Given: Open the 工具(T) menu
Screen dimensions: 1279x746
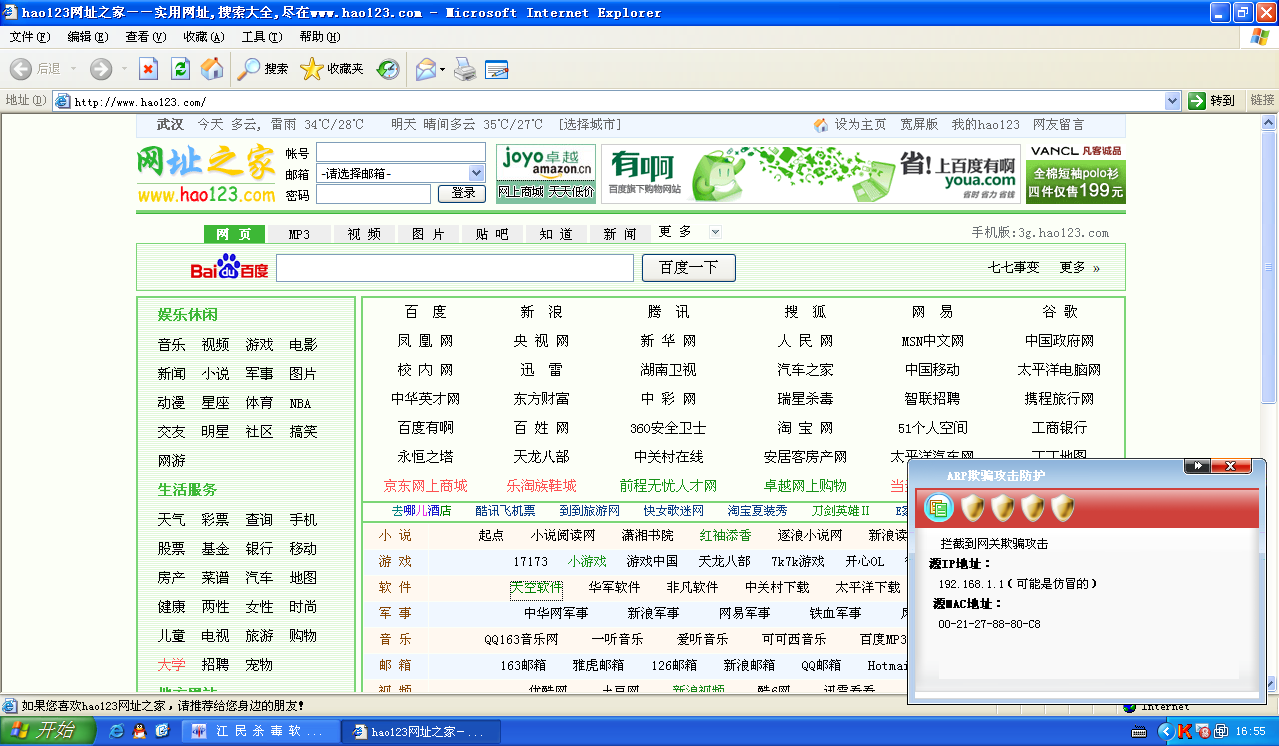Looking at the screenshot, I should pyautogui.click(x=262, y=37).
